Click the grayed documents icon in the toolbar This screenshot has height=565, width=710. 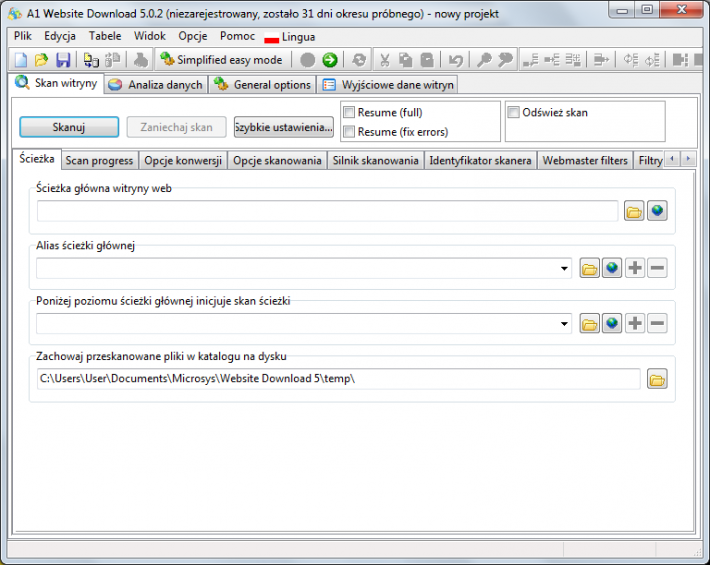tap(112, 60)
